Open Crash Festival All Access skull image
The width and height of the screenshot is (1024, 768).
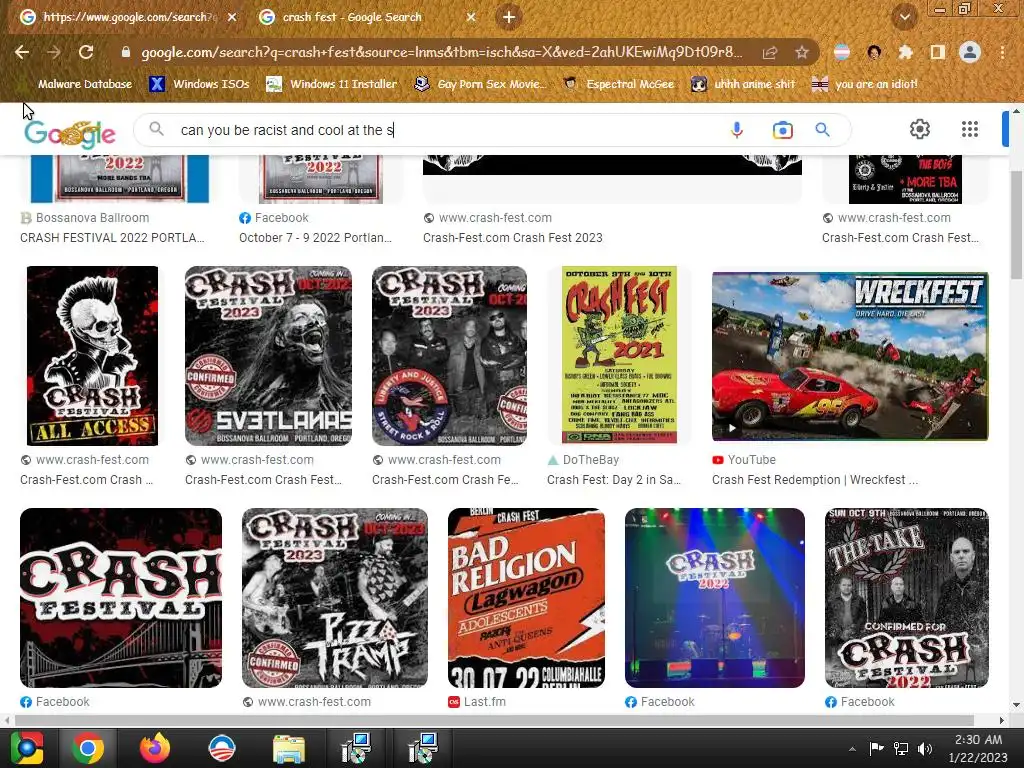[x=92, y=356]
